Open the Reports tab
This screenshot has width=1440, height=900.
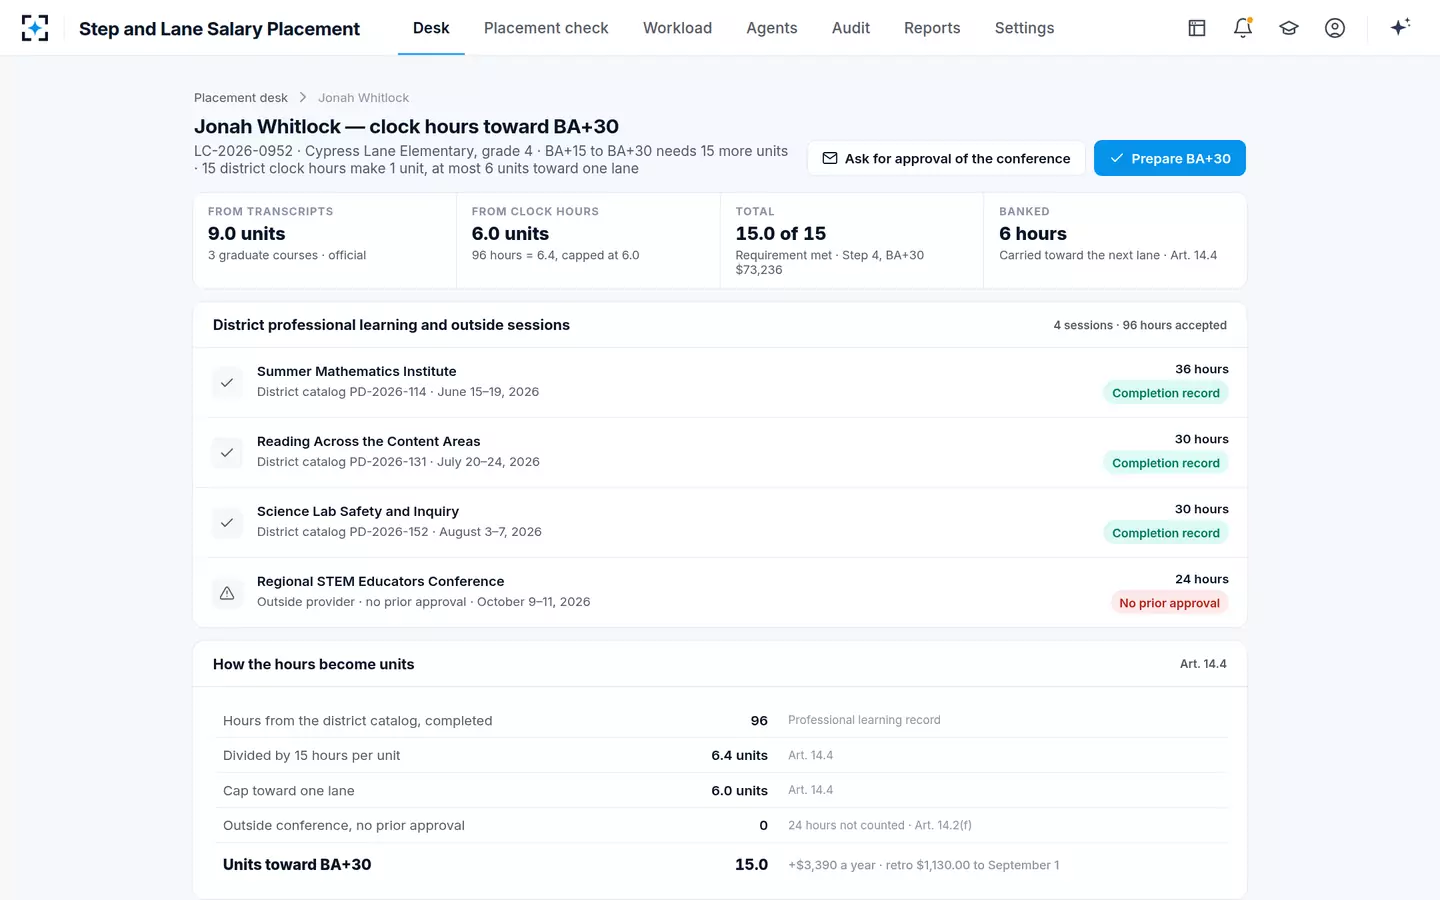point(932,28)
